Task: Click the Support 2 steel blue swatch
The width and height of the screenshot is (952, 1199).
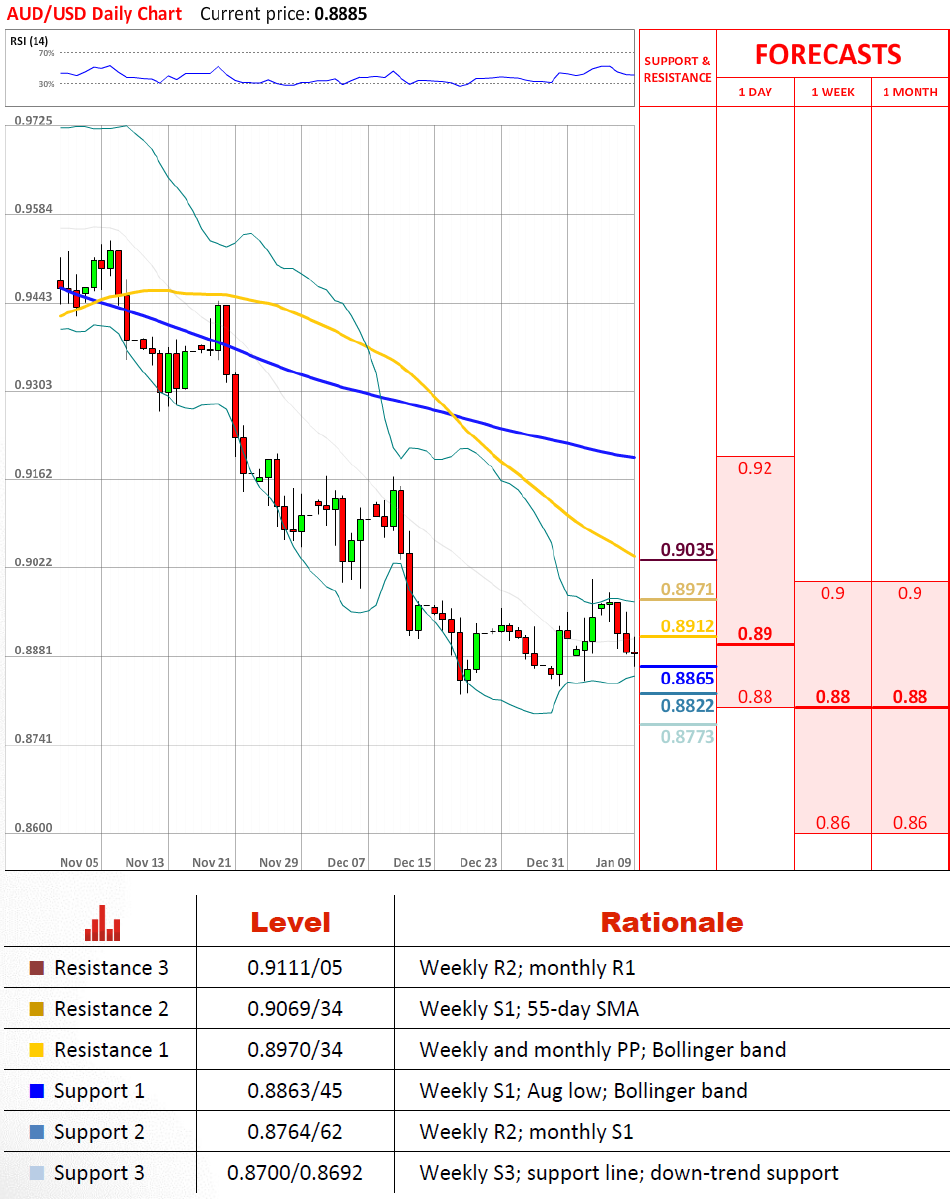Action: 37,1132
